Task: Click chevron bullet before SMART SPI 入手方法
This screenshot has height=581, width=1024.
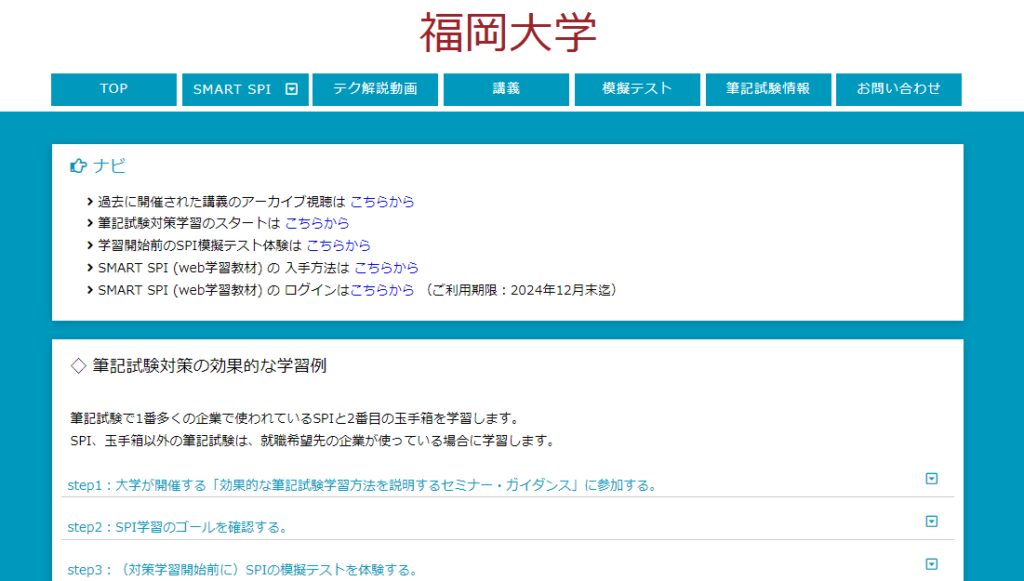Action: (90, 268)
